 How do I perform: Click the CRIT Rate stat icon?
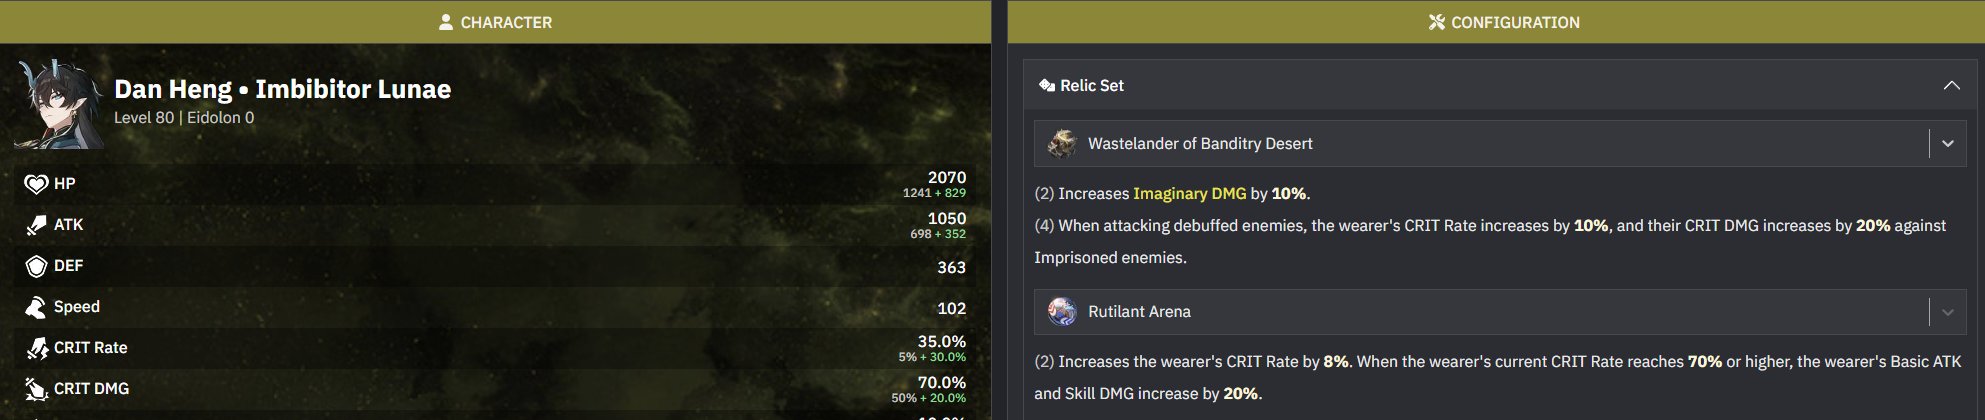click(x=36, y=348)
